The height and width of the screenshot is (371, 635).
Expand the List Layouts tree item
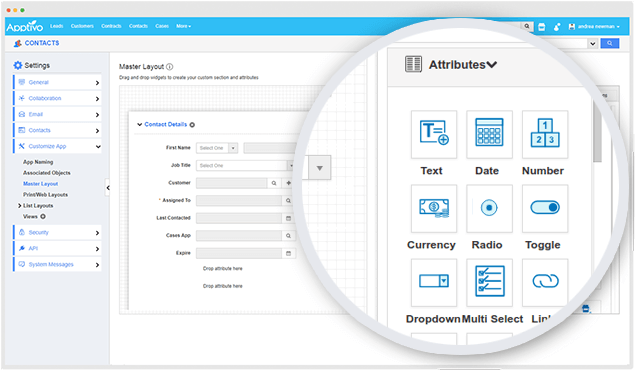19,206
